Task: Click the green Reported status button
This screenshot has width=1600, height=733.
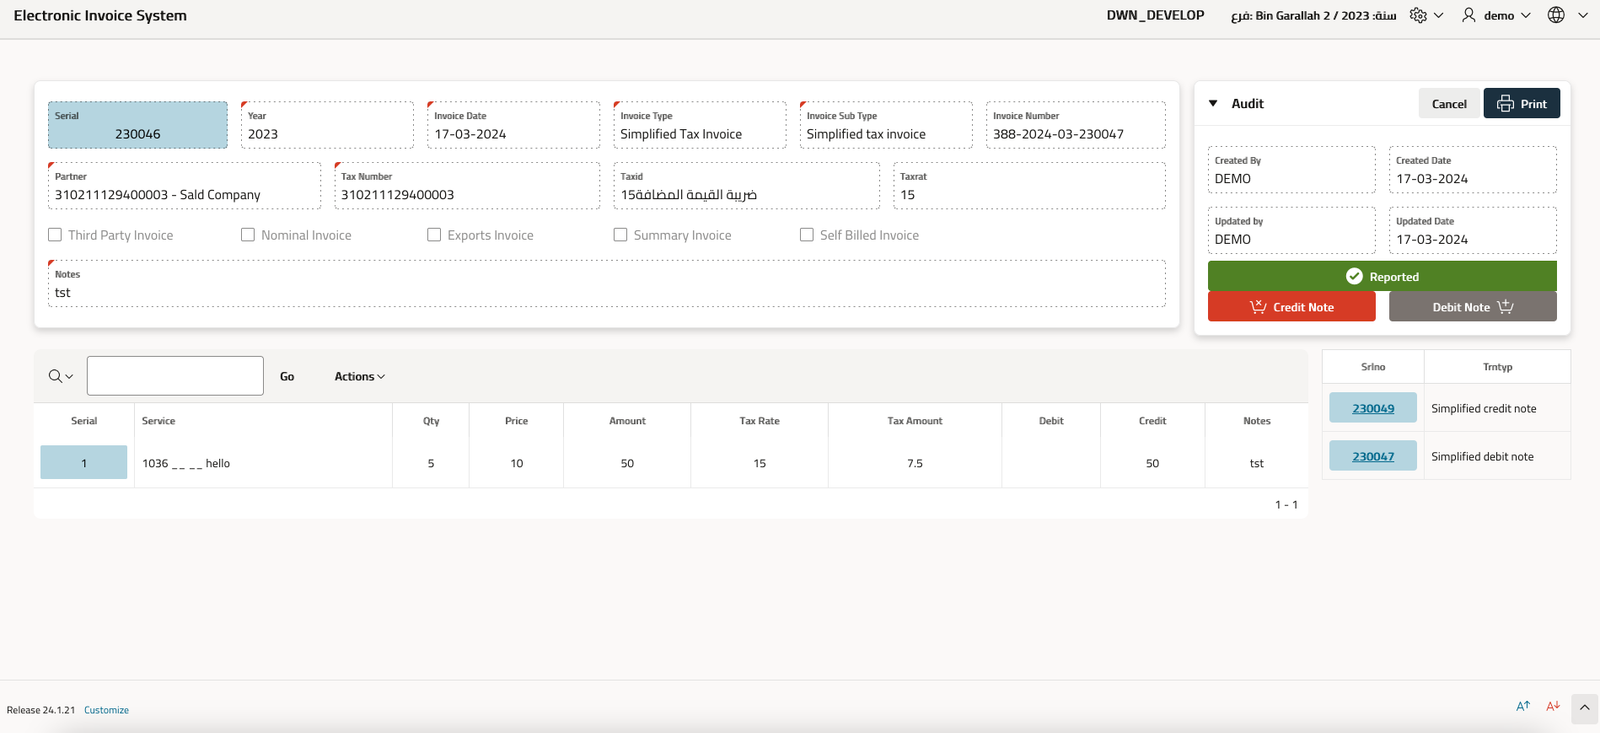Action: [1382, 276]
